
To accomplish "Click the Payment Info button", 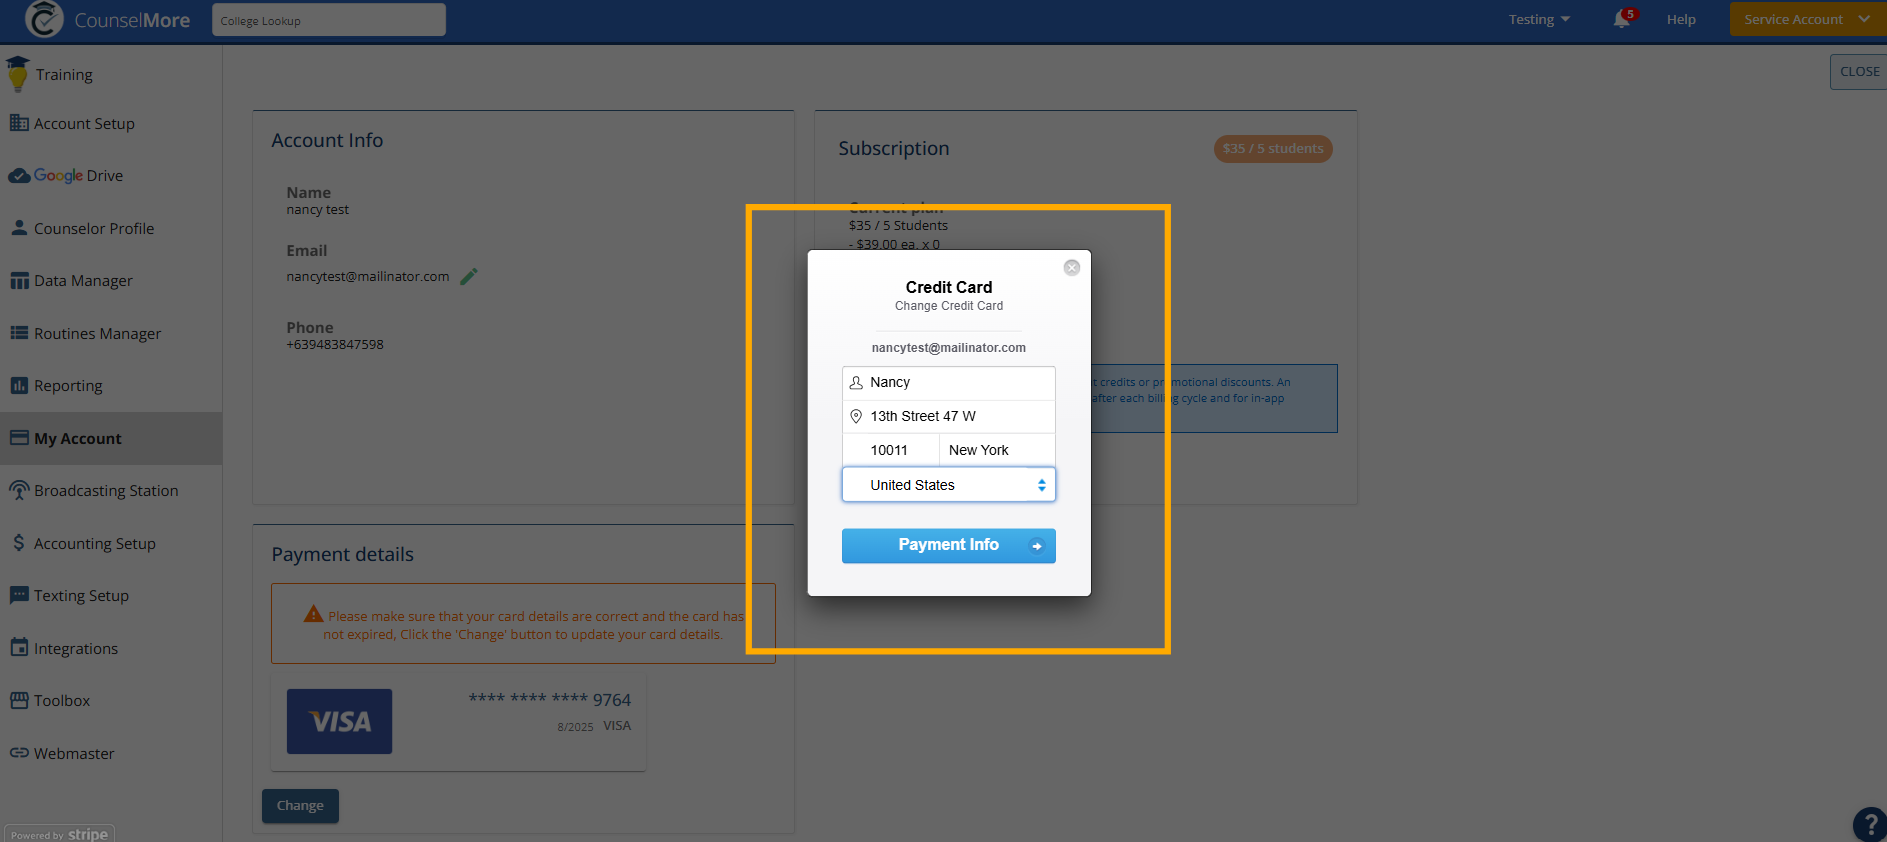I will click(949, 545).
